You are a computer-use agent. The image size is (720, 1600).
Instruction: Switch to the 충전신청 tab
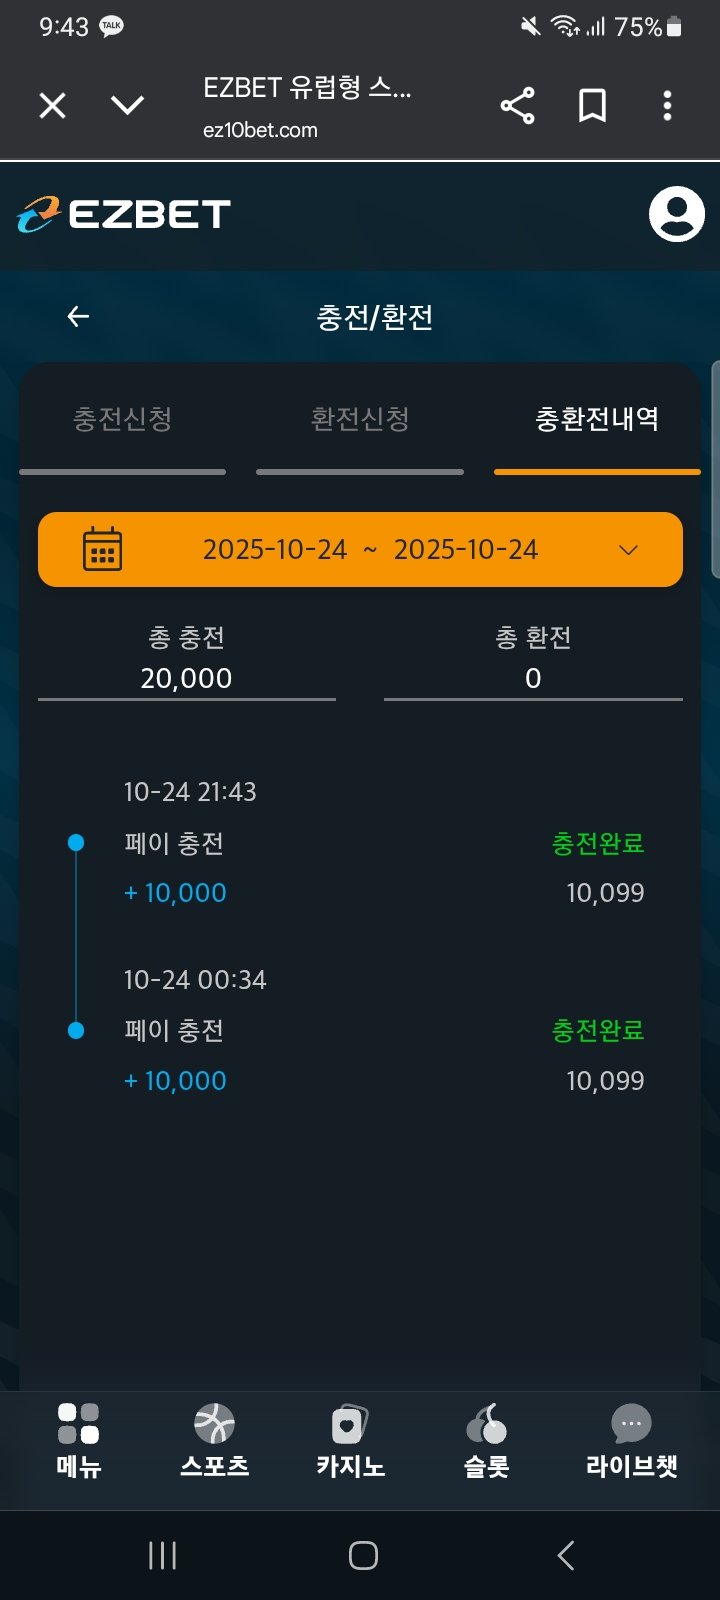[122, 419]
